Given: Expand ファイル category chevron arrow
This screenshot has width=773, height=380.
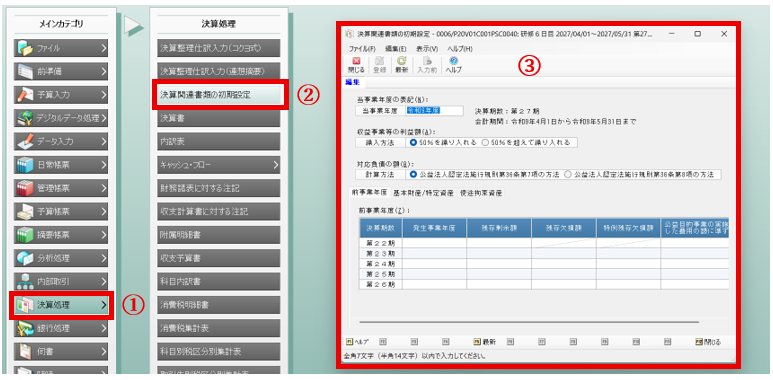Looking at the screenshot, I should [104, 48].
